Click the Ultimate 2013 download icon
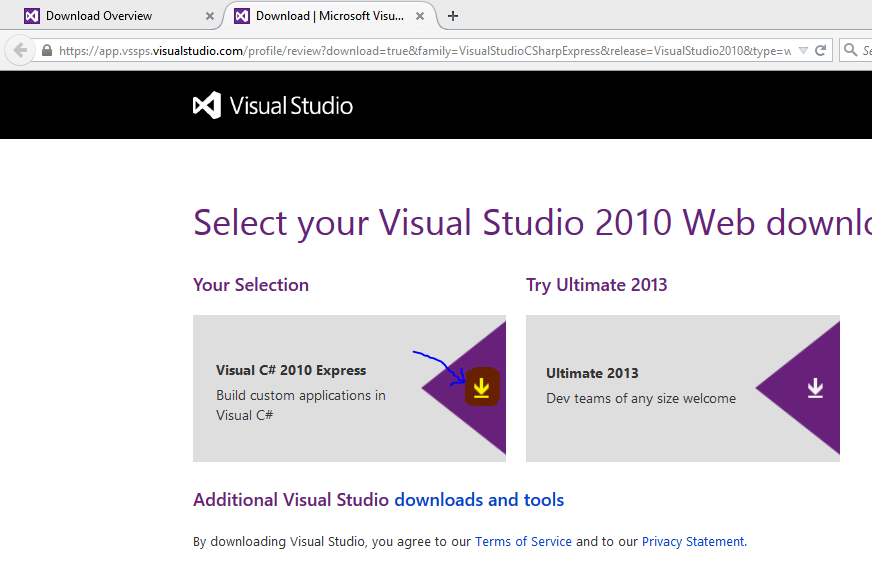This screenshot has height=576, width=872. [815, 388]
